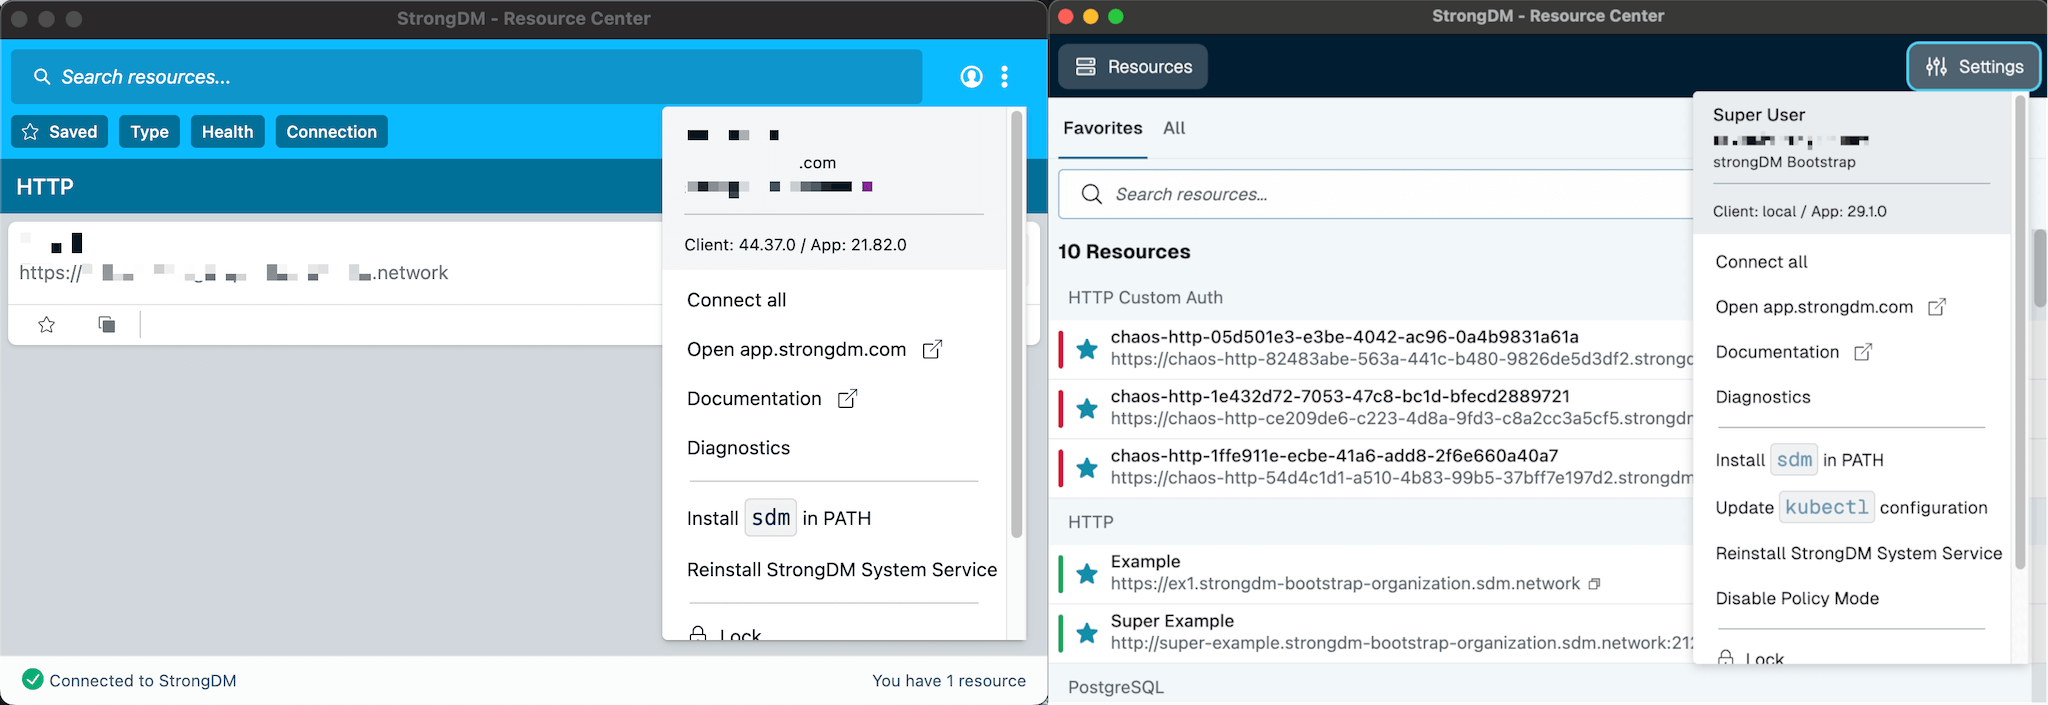This screenshot has height=705, width=2048.
Task: Click the green Connected checkmark status icon
Action: coord(33,680)
